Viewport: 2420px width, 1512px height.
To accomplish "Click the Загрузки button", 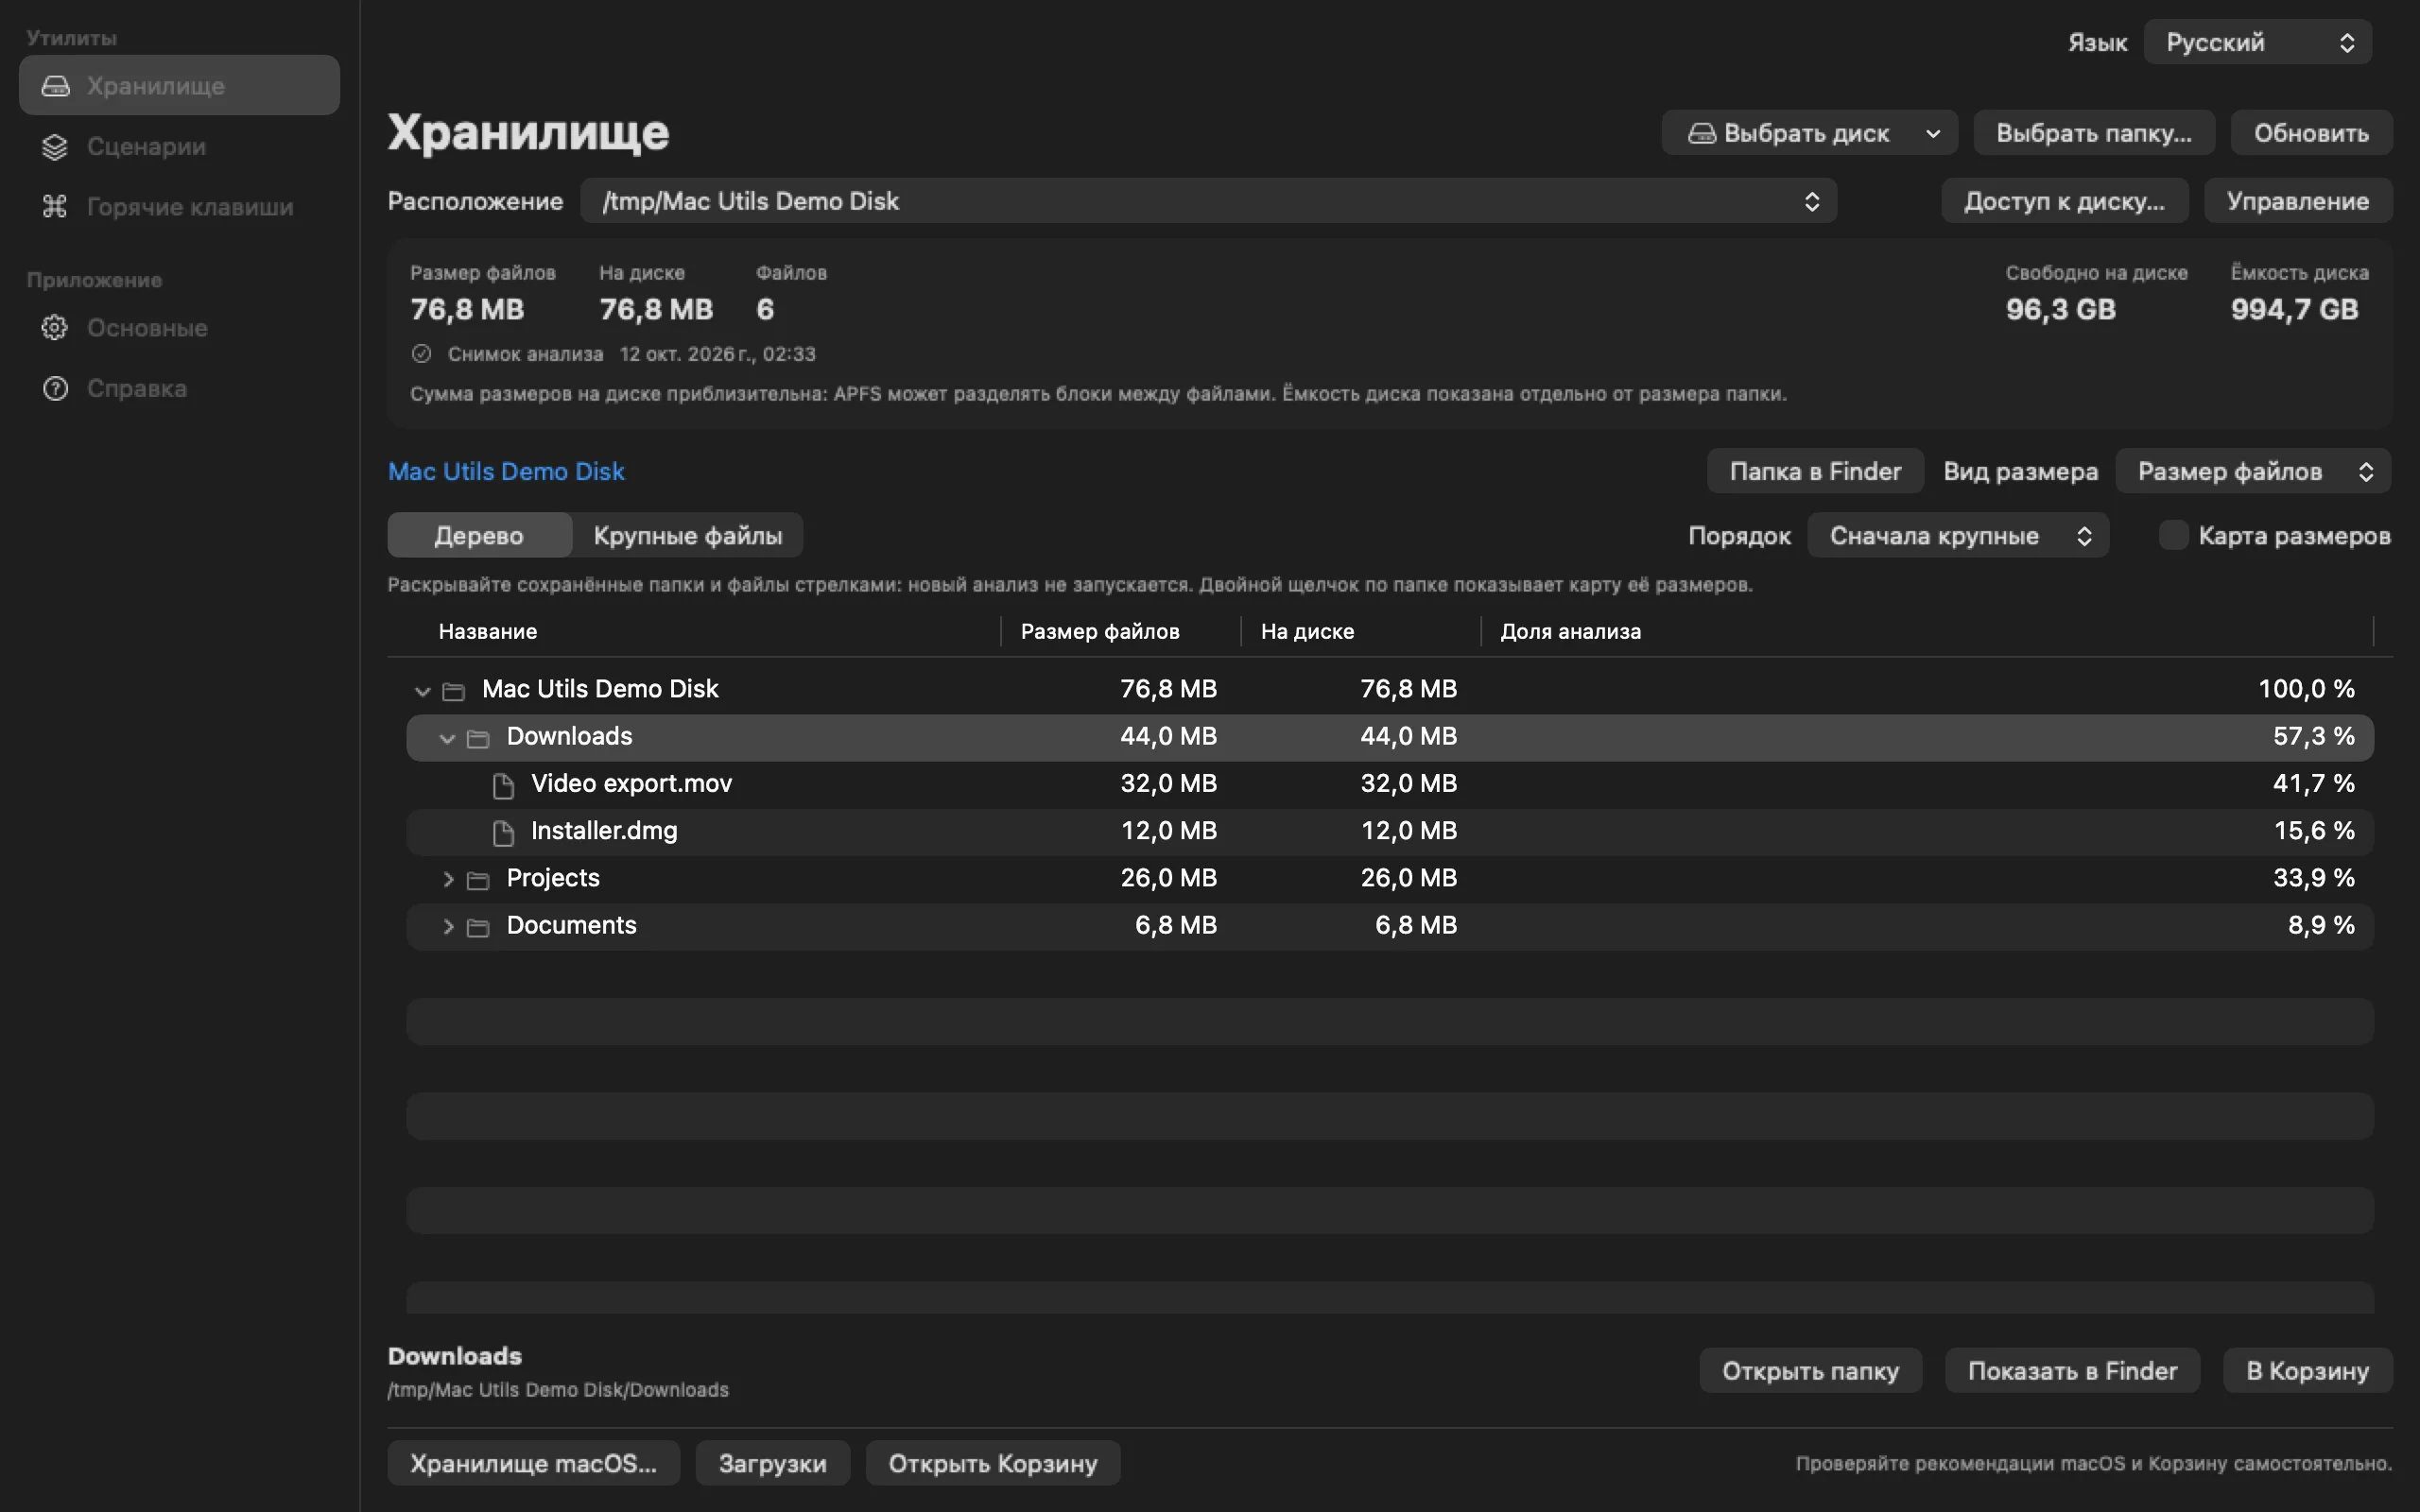I will (773, 1464).
